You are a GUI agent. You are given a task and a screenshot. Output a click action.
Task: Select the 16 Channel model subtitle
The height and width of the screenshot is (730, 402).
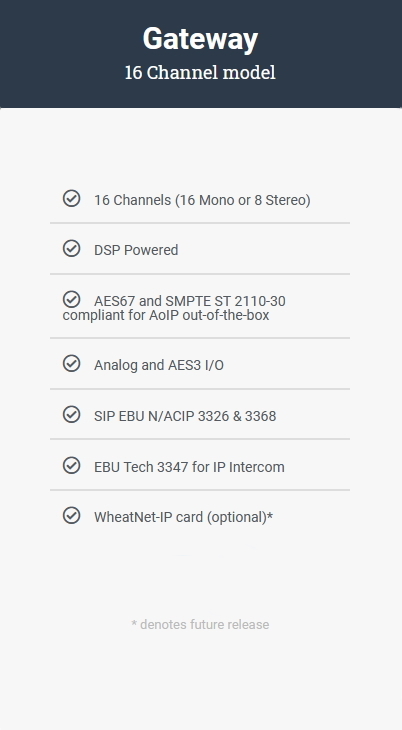(x=200, y=73)
